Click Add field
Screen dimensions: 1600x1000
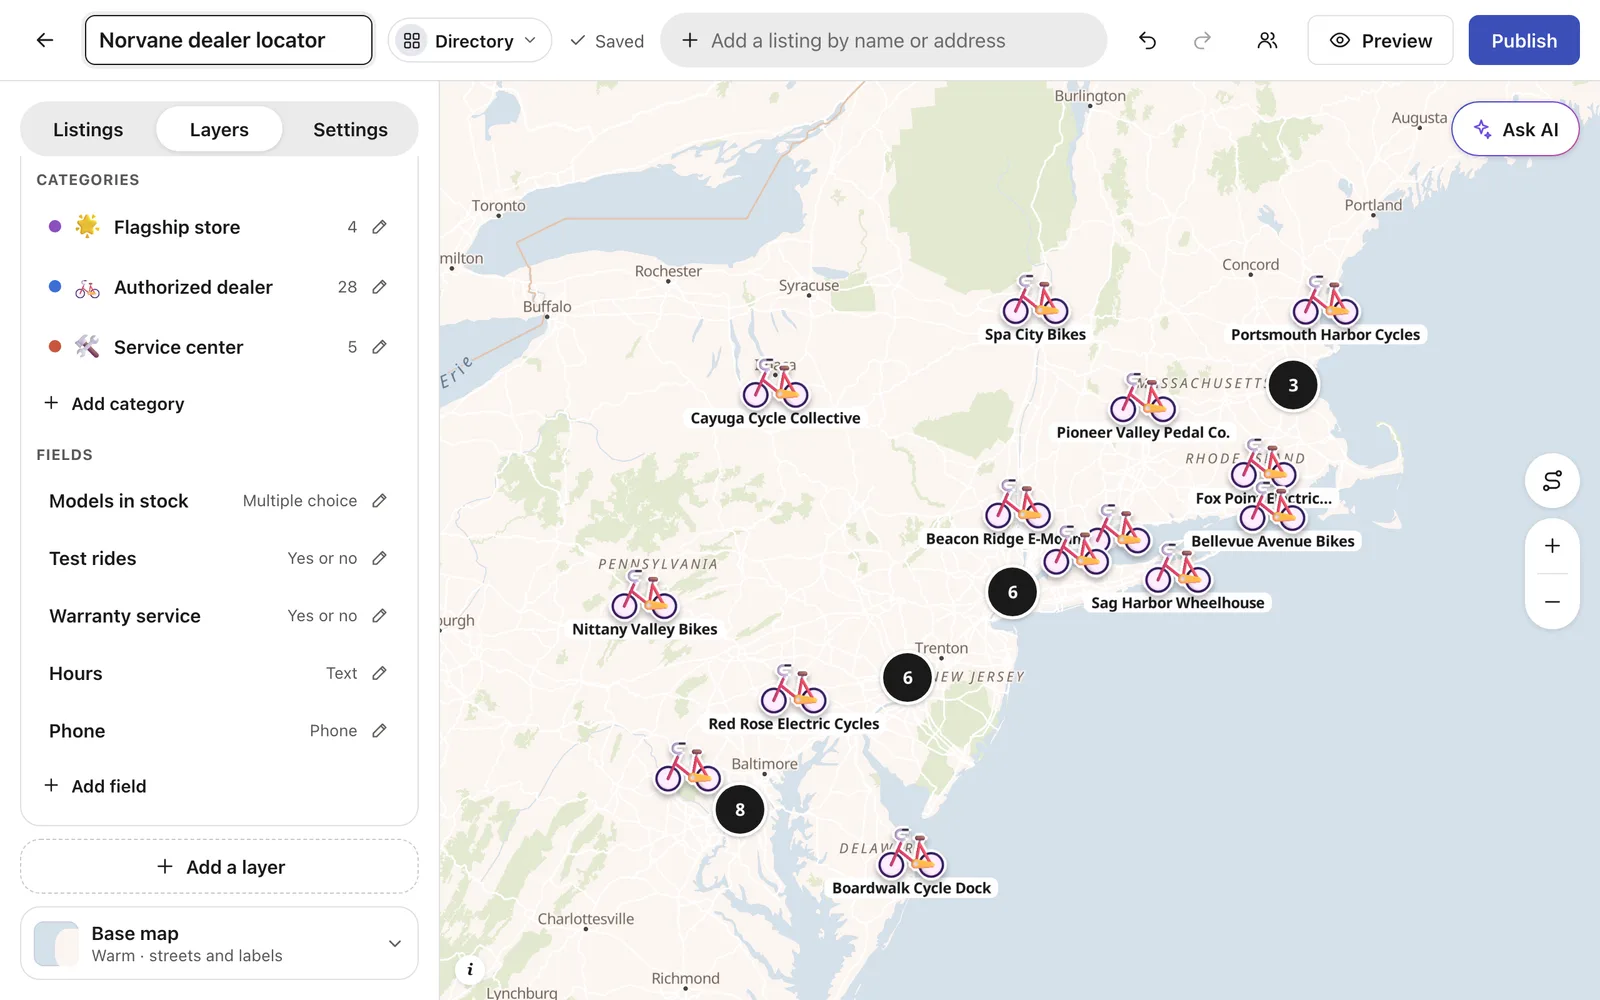[95, 786]
